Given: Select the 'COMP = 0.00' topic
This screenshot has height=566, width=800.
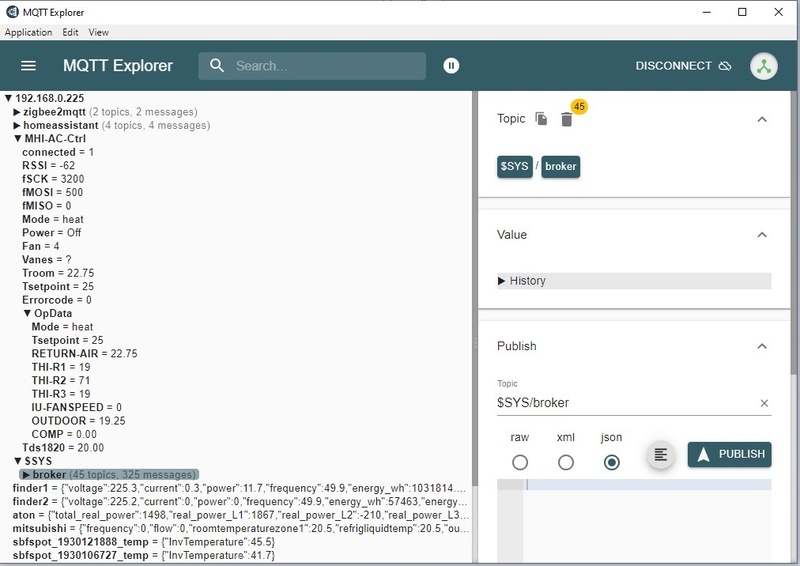Looking at the screenshot, I should point(64,434).
